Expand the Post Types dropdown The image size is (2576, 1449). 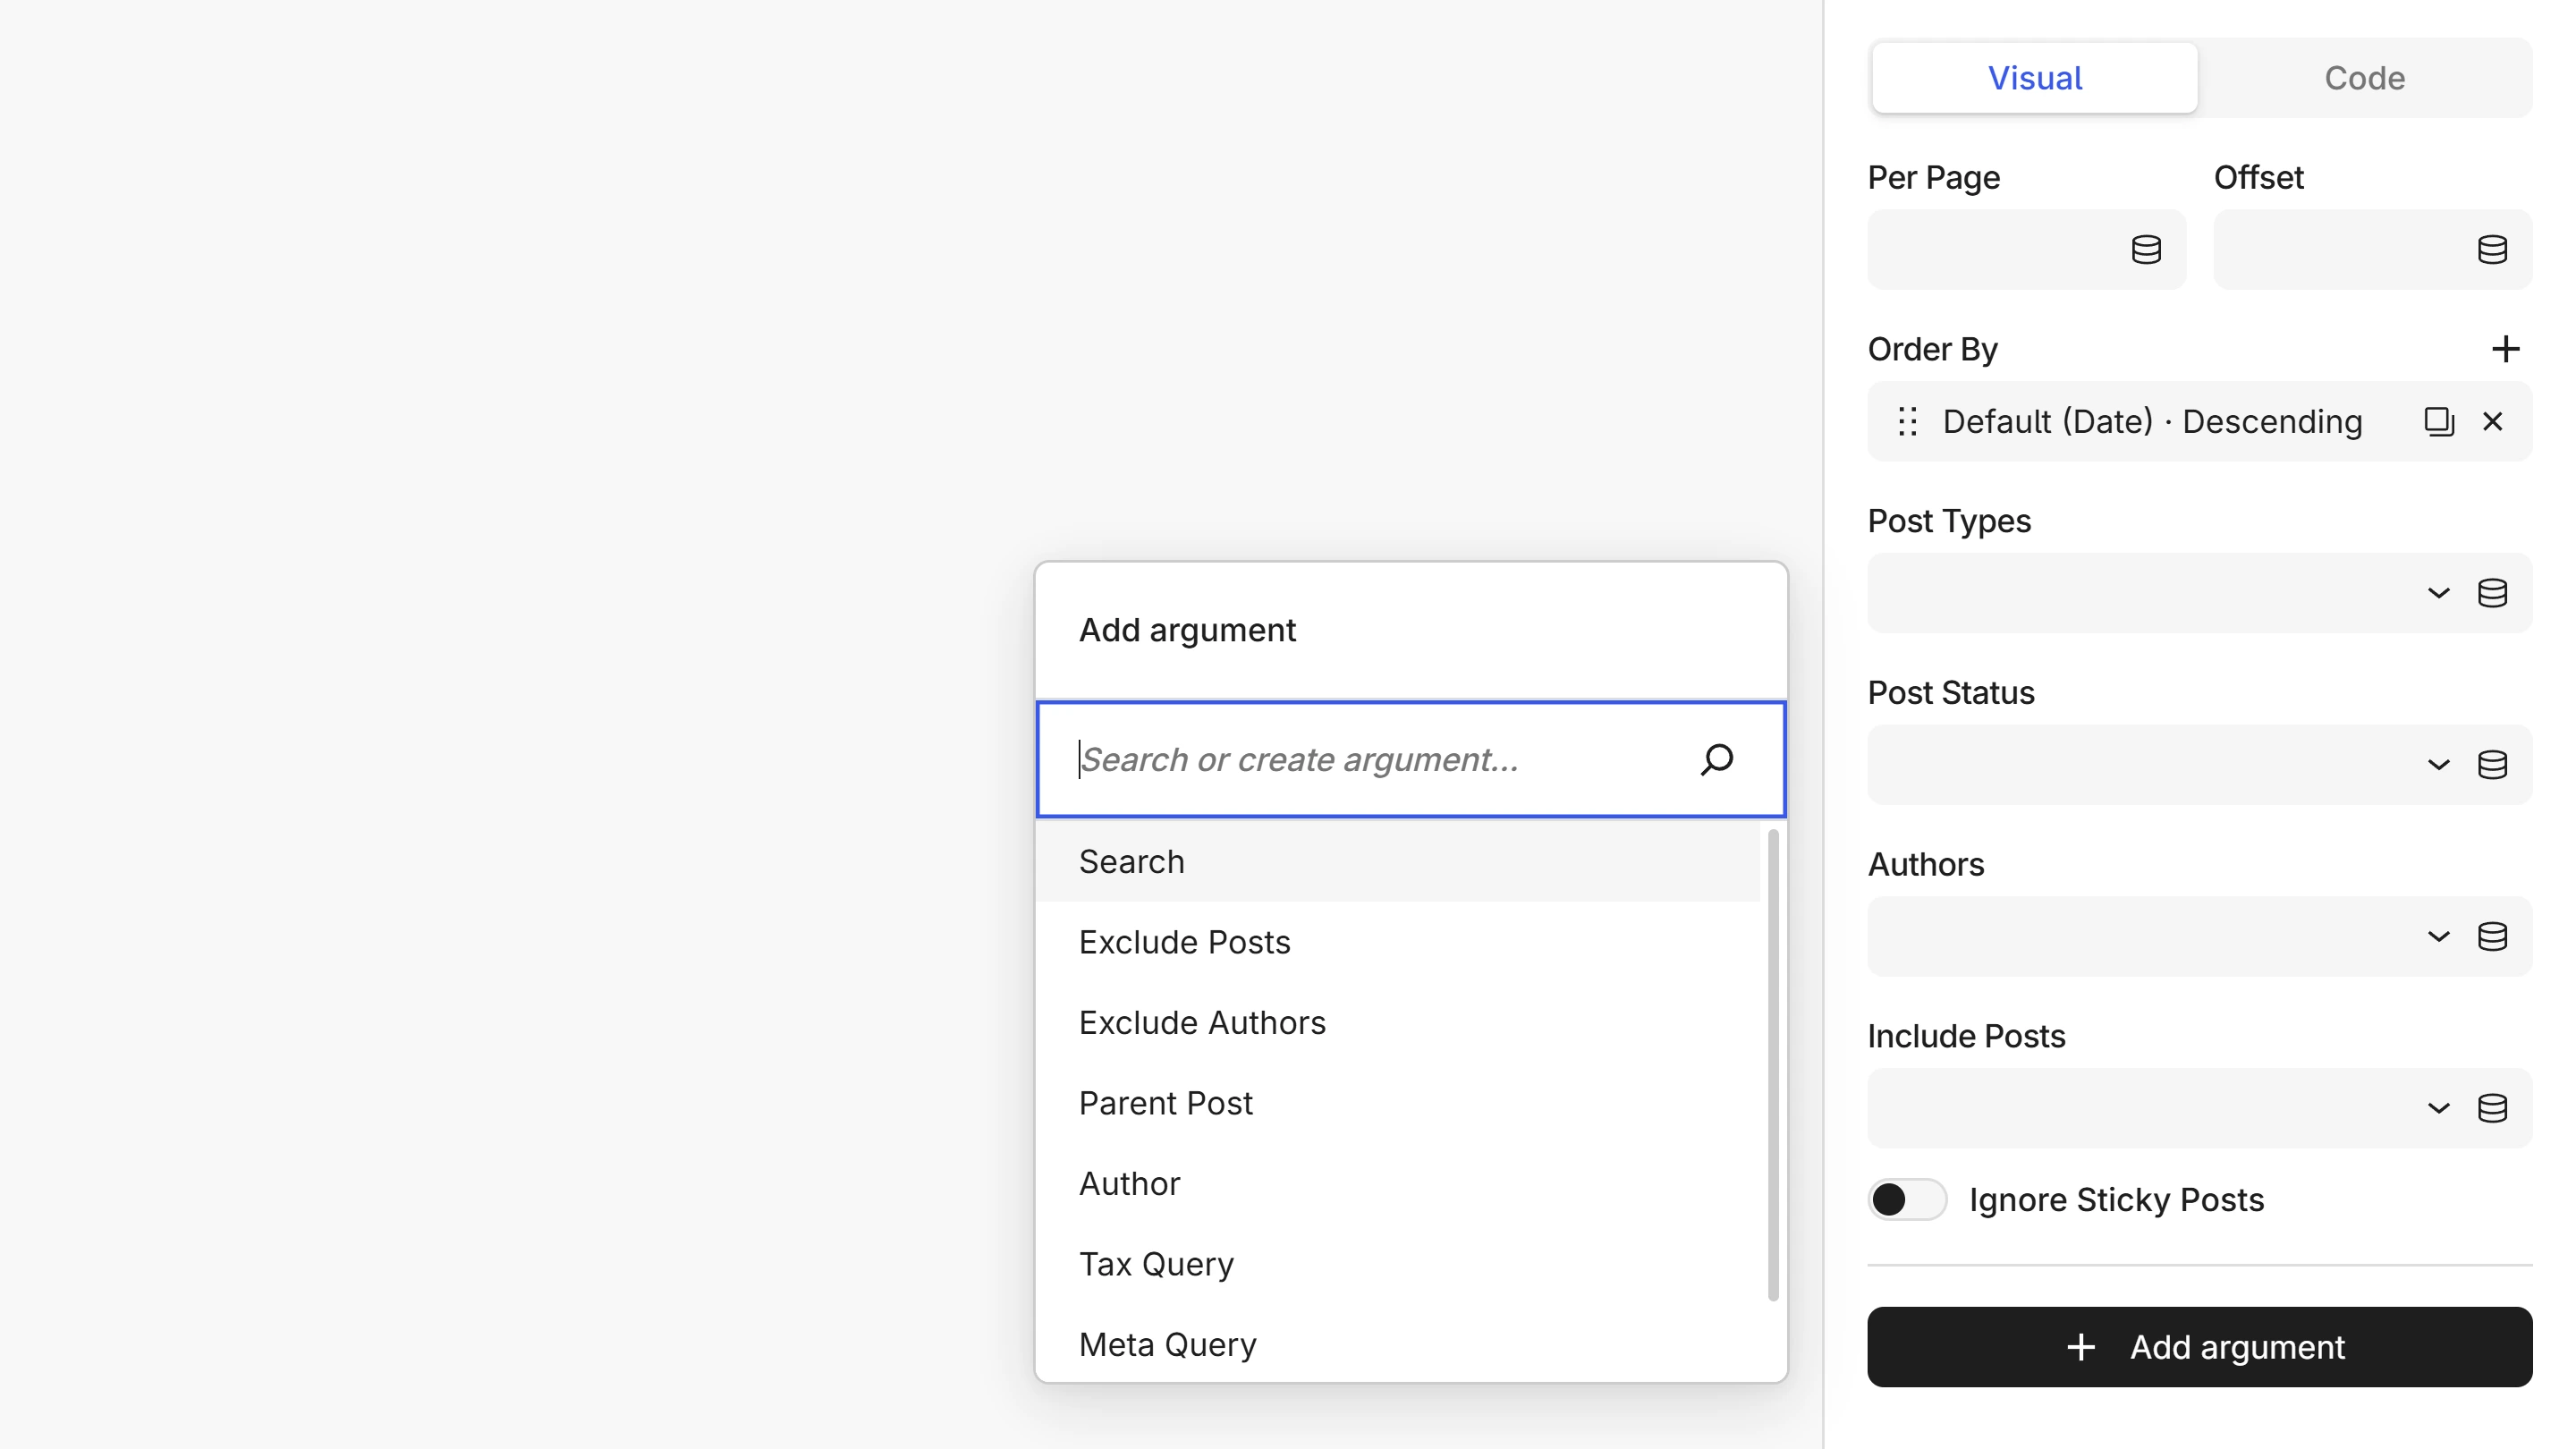tap(2438, 593)
